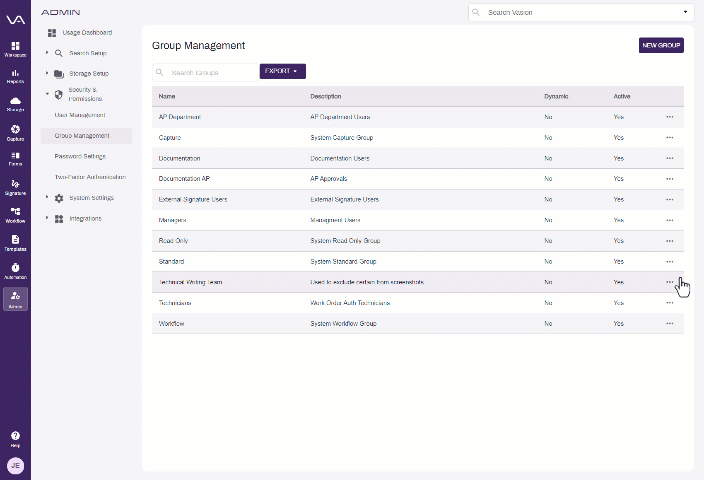Sort by the Dynamic column header

click(556, 96)
